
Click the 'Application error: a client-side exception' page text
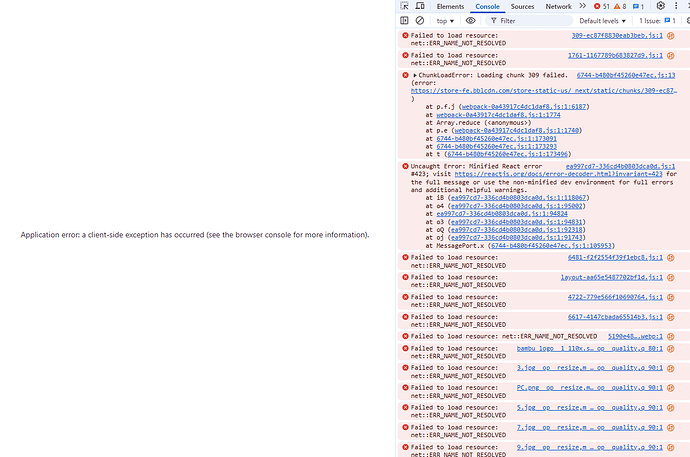point(195,235)
